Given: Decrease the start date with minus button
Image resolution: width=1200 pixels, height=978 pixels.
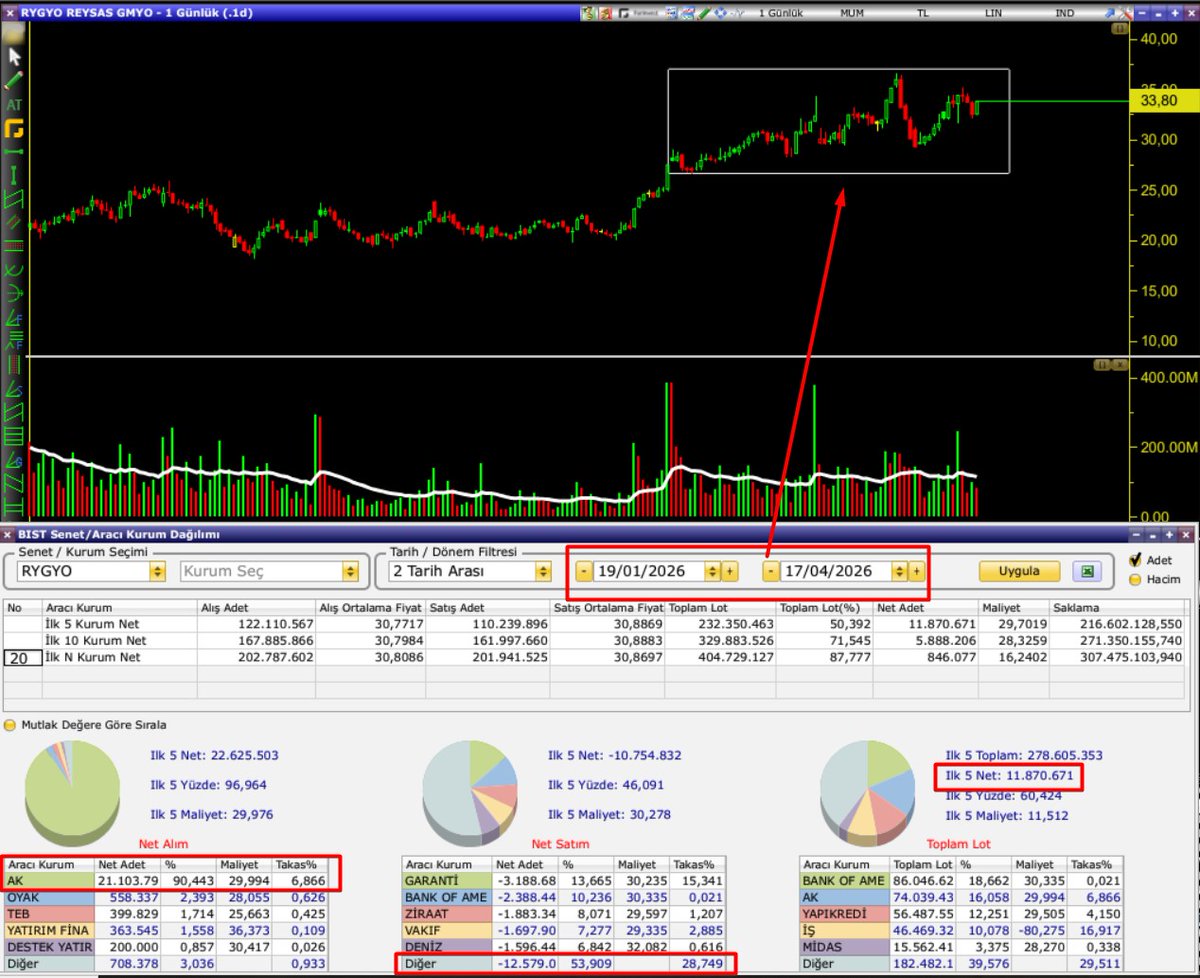Looking at the screenshot, I should tap(583, 571).
